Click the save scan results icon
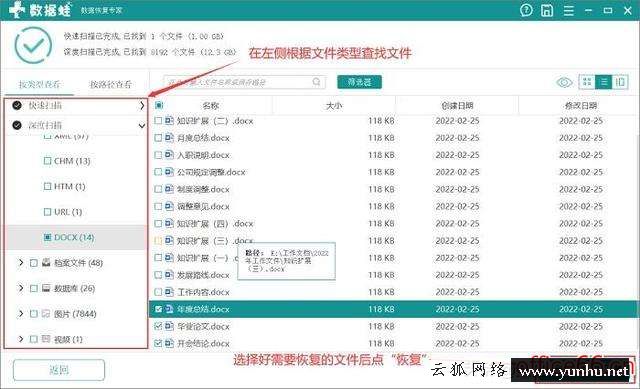The height and width of the screenshot is (389, 640). click(x=547, y=10)
